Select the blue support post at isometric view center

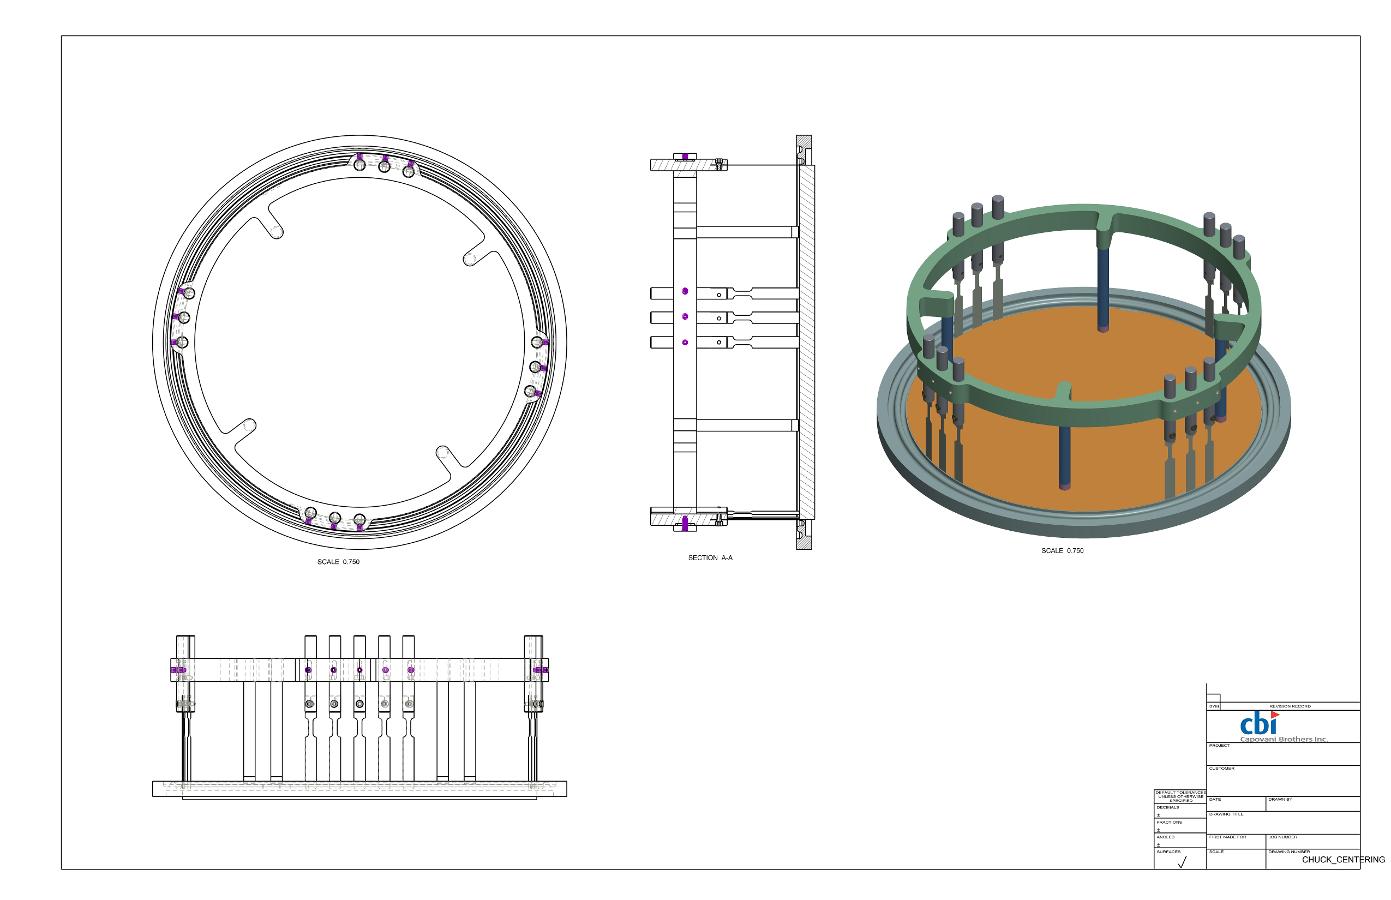pyautogui.click(x=1103, y=288)
